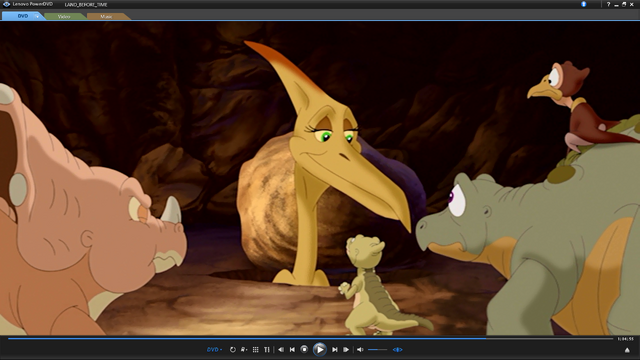The width and height of the screenshot is (640, 360).
Task: Switch to the Music tab
Action: pyautogui.click(x=107, y=17)
